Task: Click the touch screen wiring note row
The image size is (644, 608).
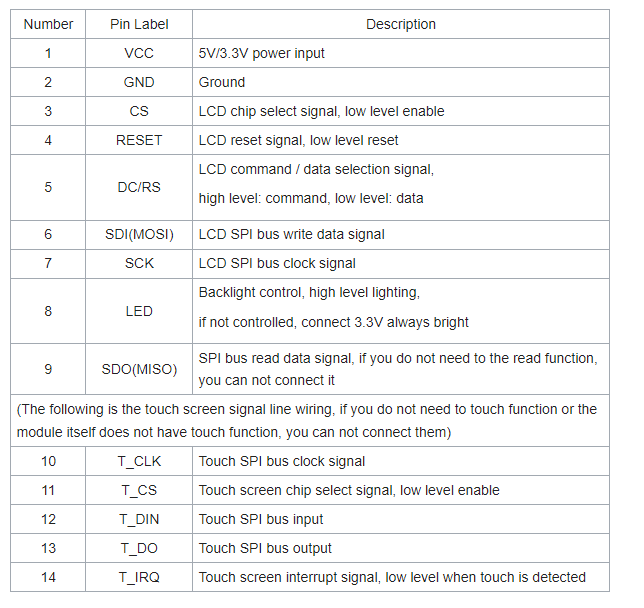Action: click(309, 420)
